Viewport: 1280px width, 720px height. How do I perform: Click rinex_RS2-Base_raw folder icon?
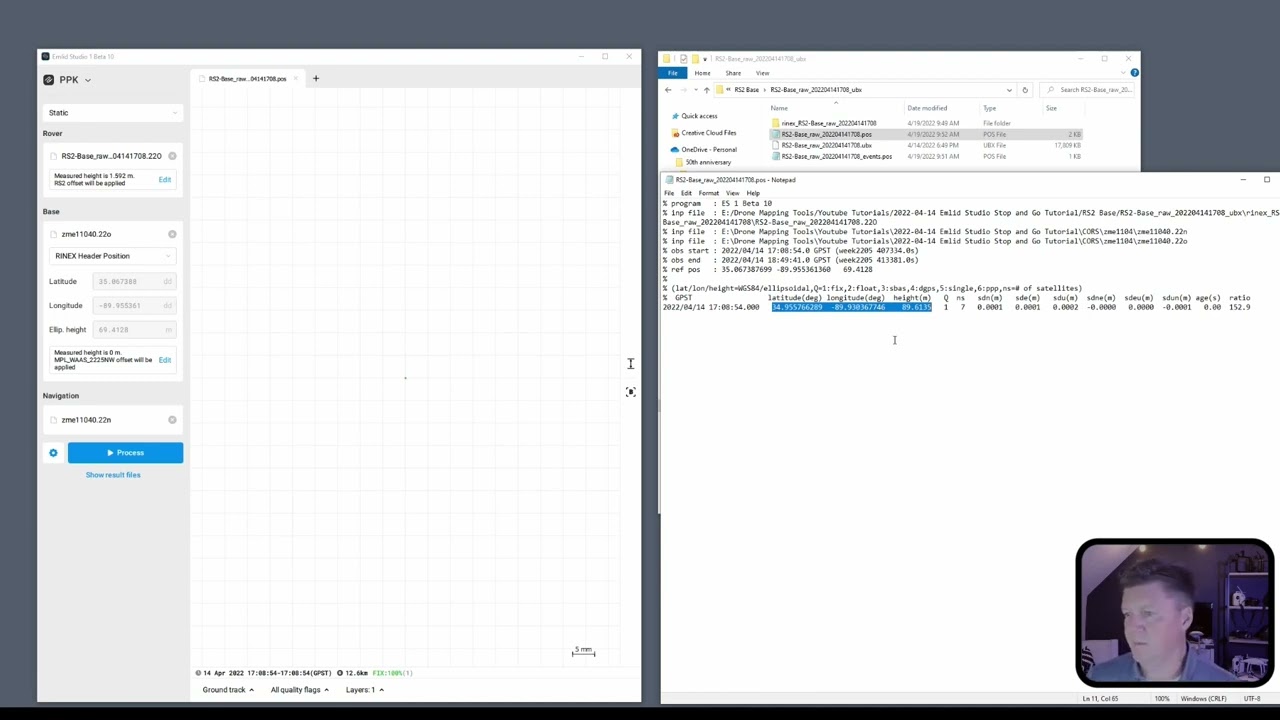(775, 123)
